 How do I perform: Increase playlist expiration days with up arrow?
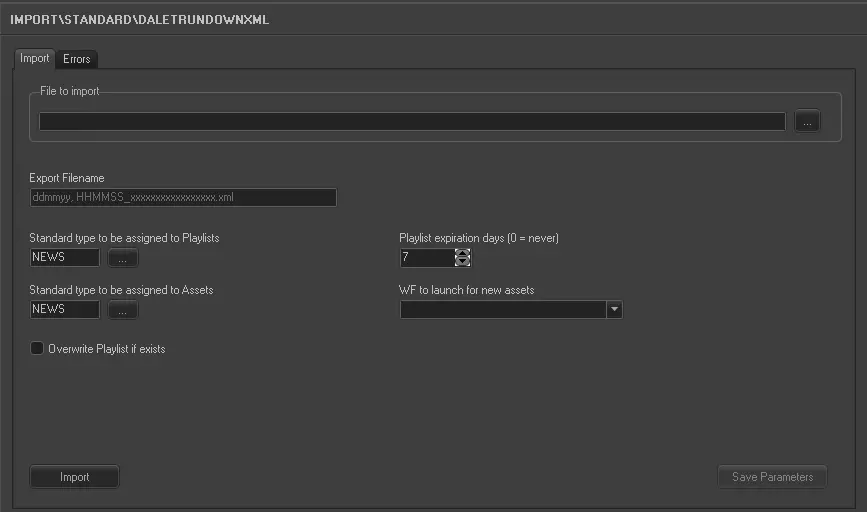(x=462, y=254)
